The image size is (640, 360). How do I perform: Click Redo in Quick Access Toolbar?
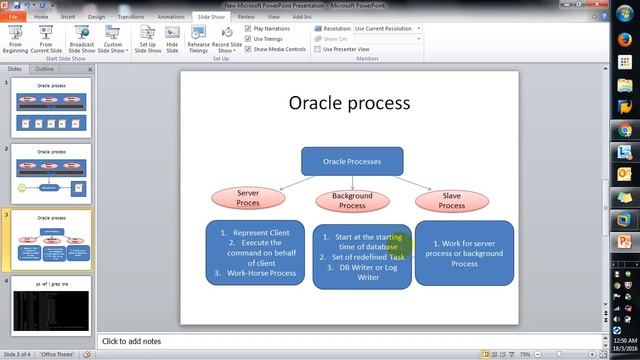click(x=42, y=5)
